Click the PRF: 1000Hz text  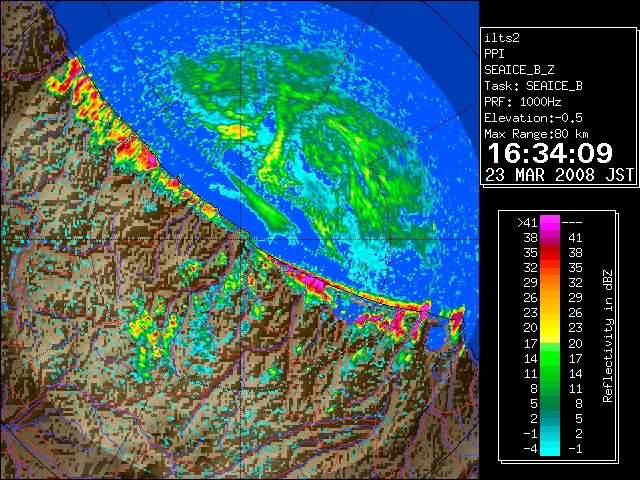(x=523, y=102)
